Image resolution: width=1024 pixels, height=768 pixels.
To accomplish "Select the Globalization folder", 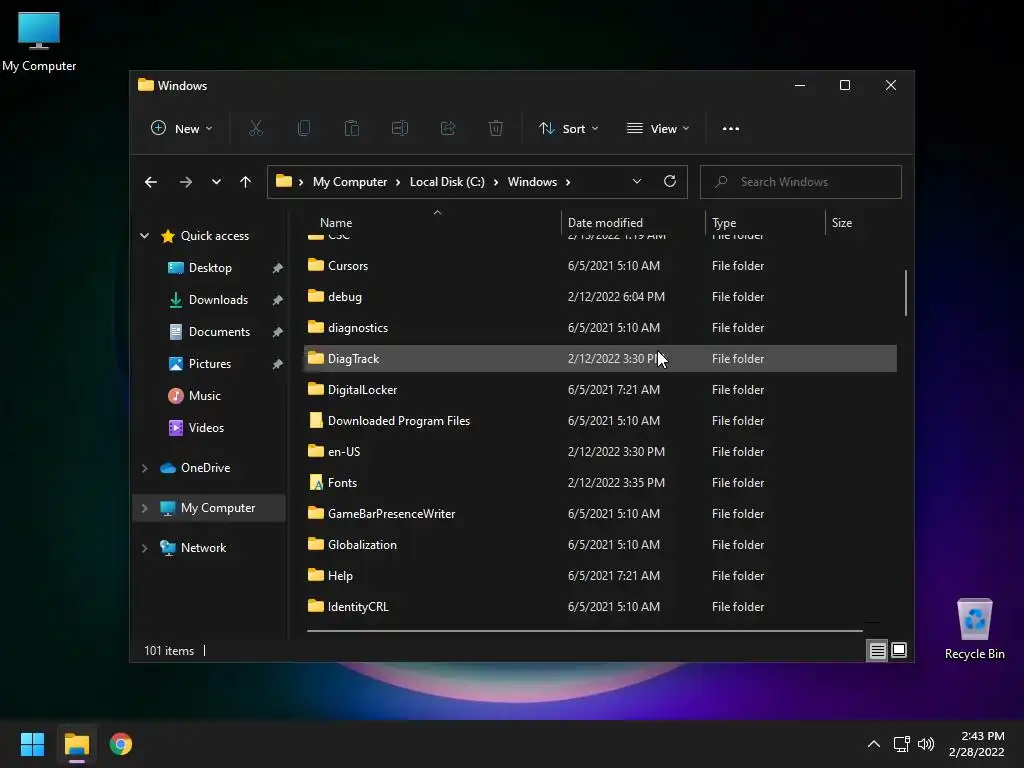I will [x=600, y=545].
